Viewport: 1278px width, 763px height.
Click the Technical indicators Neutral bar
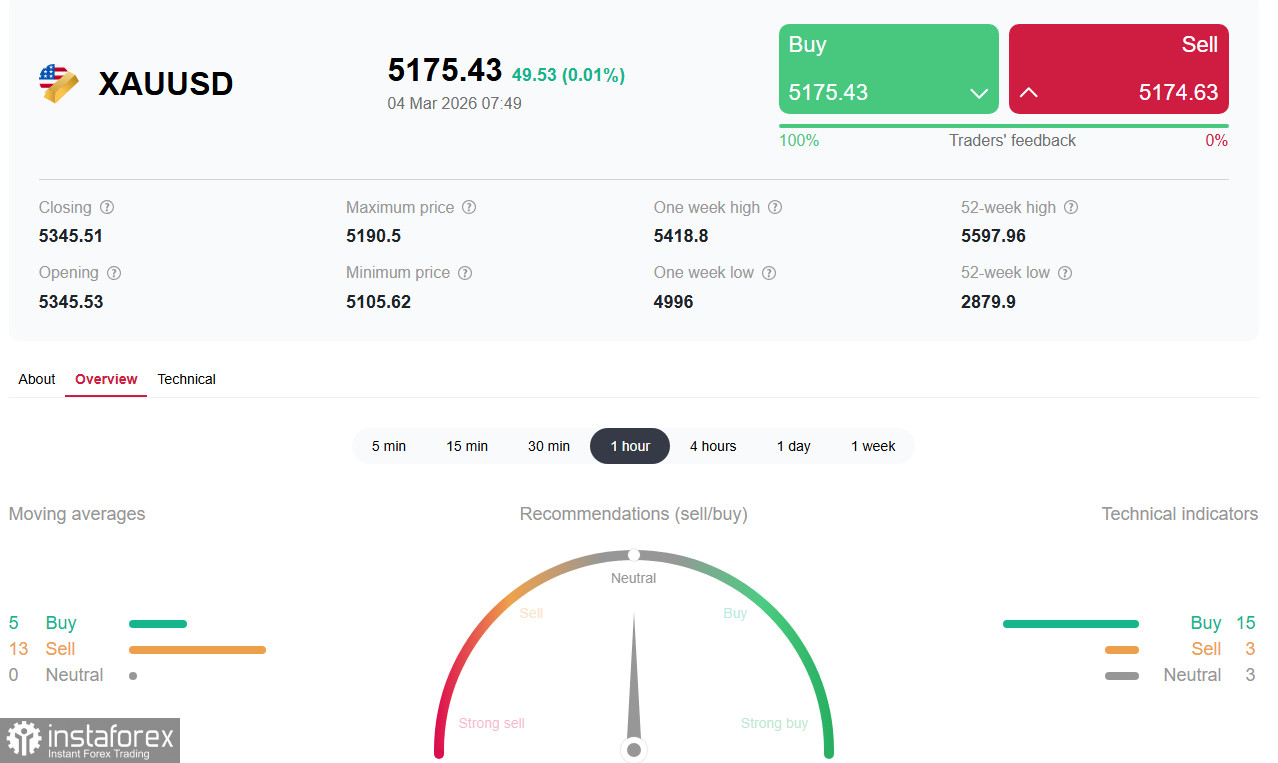point(1122,676)
